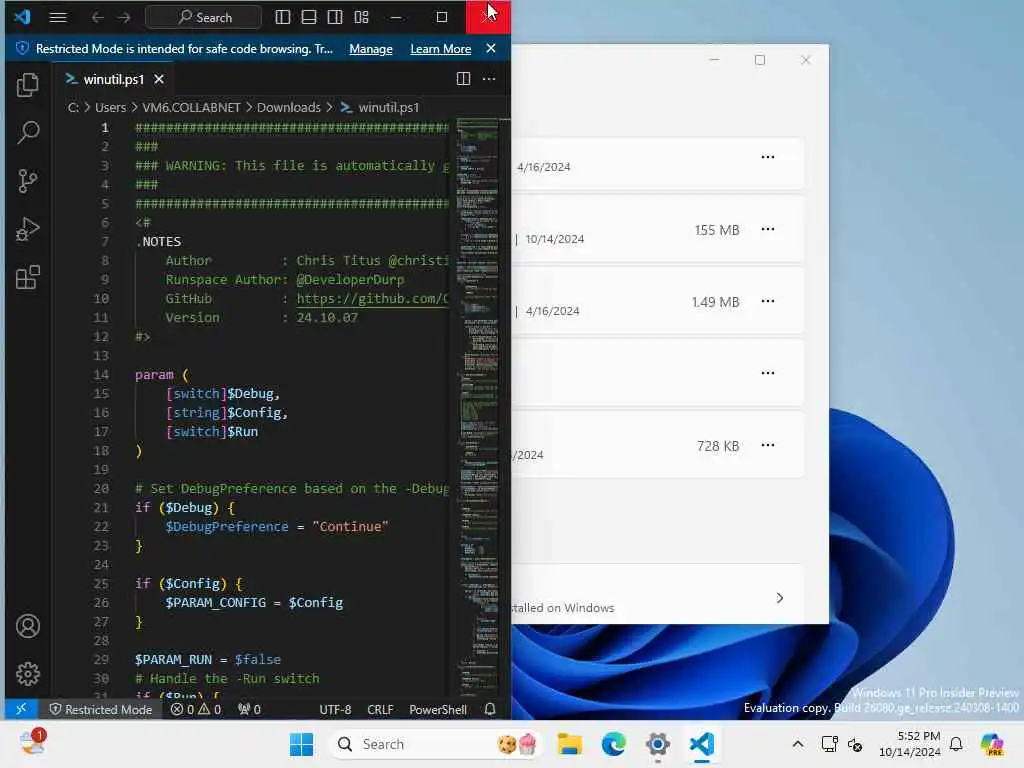Open the VS Code hamburger application menu
The image size is (1024, 768).
tap(58, 17)
